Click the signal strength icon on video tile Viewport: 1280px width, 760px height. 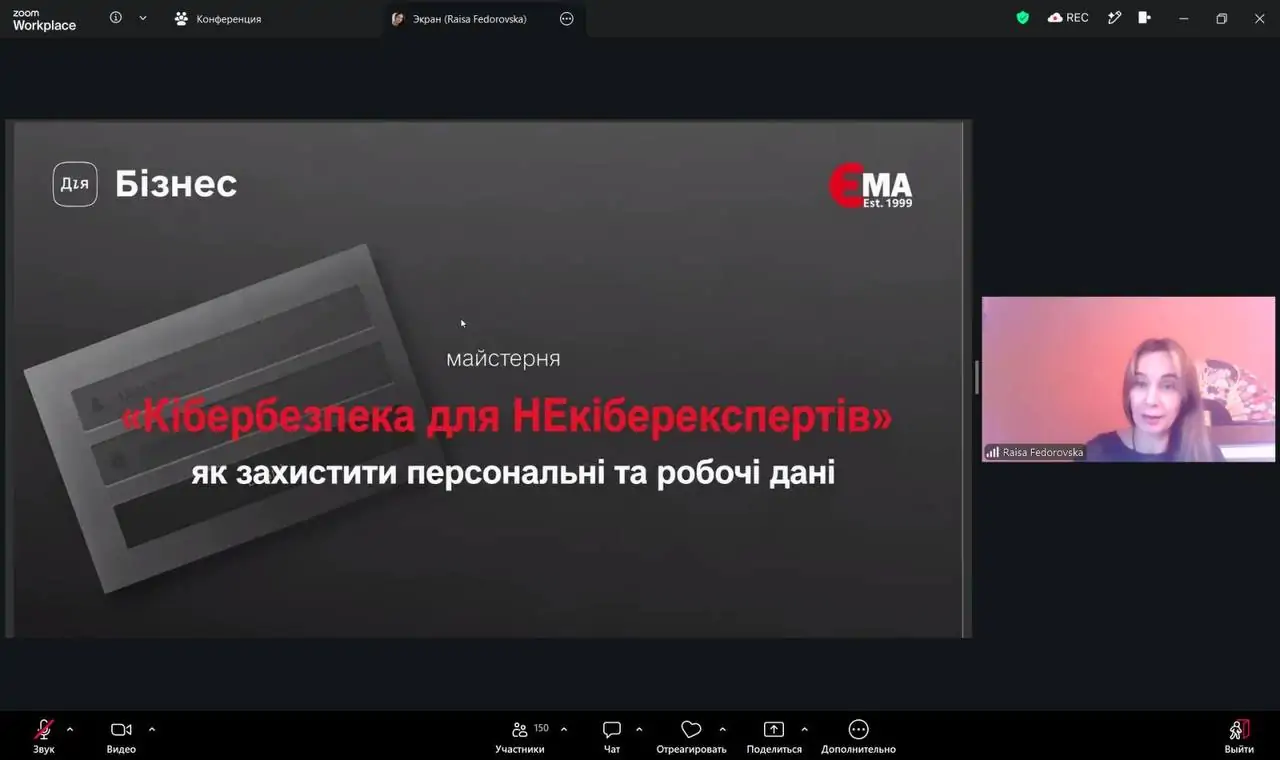(x=993, y=452)
